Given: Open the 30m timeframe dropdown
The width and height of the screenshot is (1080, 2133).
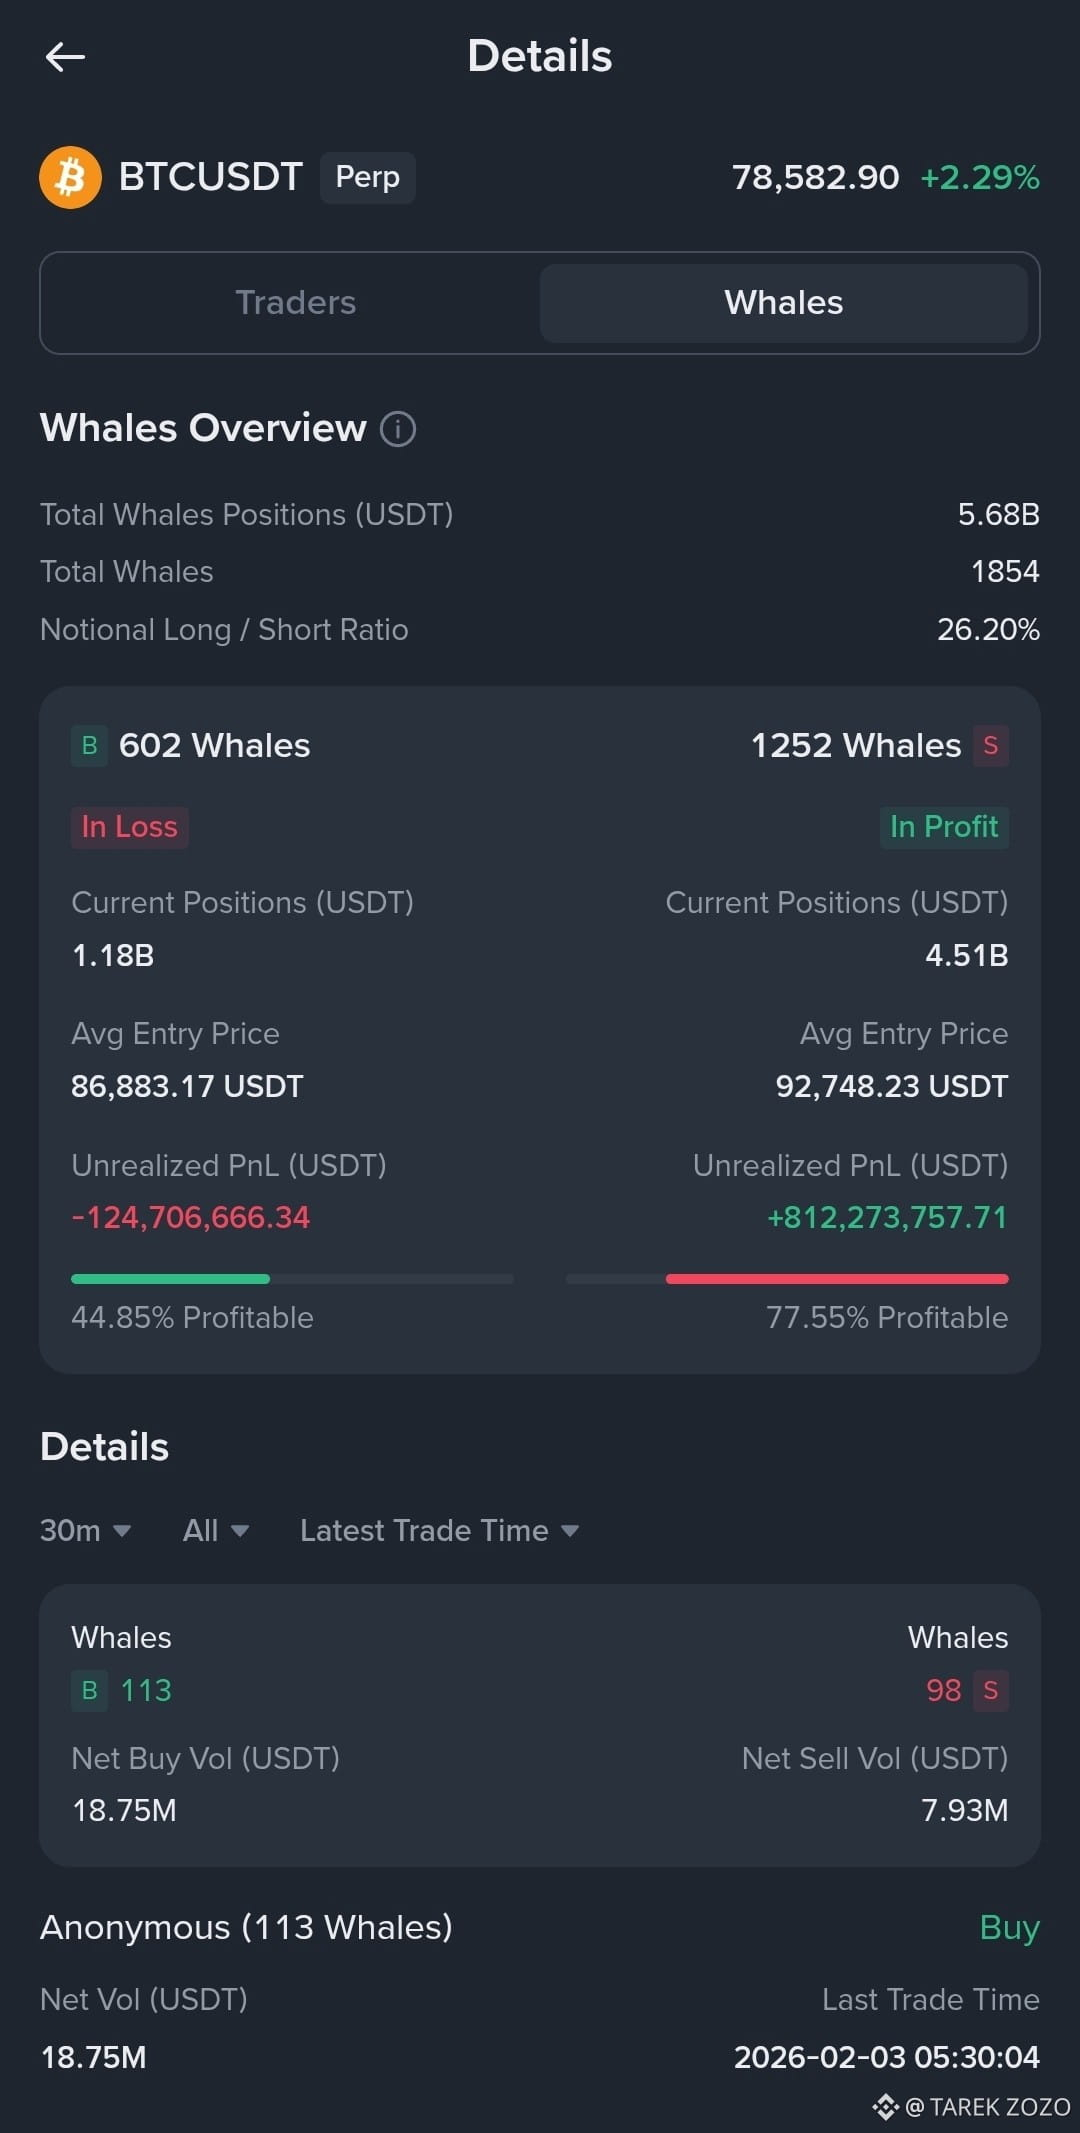Looking at the screenshot, I should click(x=85, y=1531).
